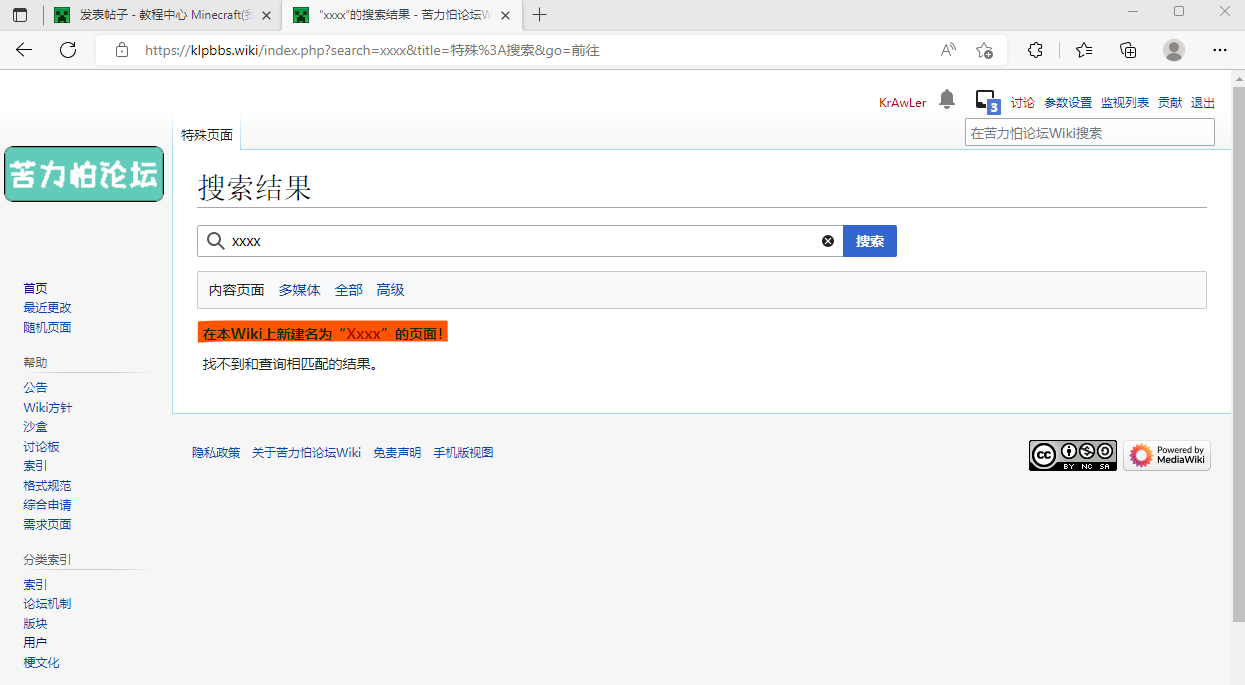This screenshot has height=685, width=1245.
Task: Open the 版块 sidebar link
Action: coord(36,623)
